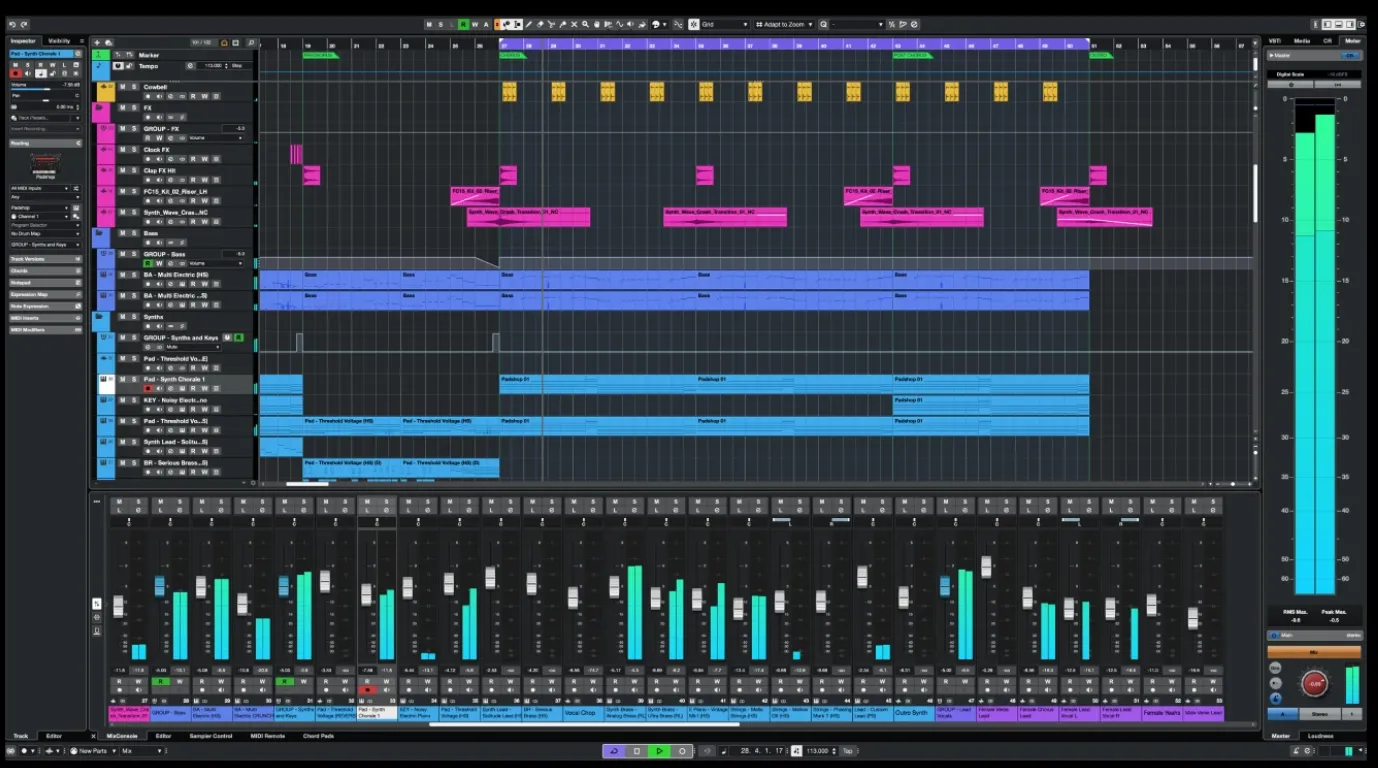Select the Erase tool in toolbar
The width and height of the screenshot is (1378, 768).
coord(540,24)
